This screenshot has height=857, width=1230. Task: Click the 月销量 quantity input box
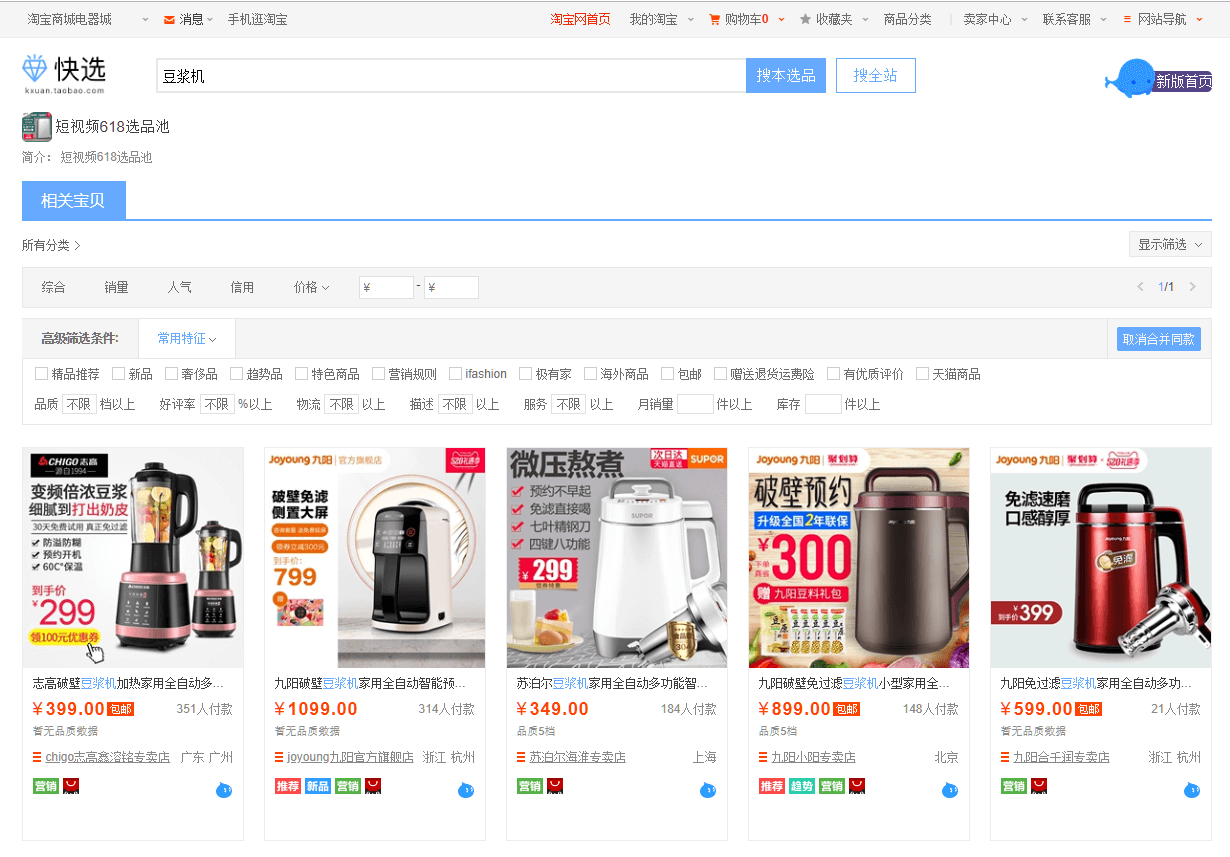(695, 404)
